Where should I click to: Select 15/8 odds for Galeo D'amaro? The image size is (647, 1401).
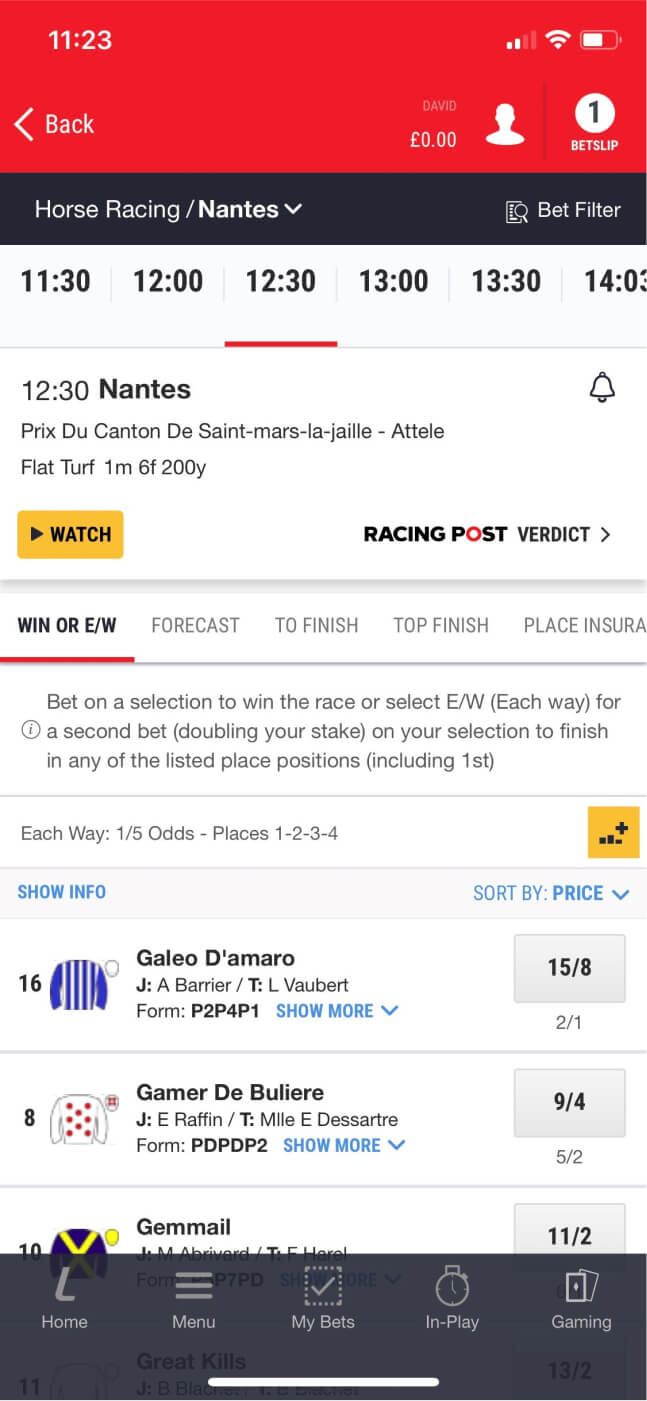coord(569,968)
